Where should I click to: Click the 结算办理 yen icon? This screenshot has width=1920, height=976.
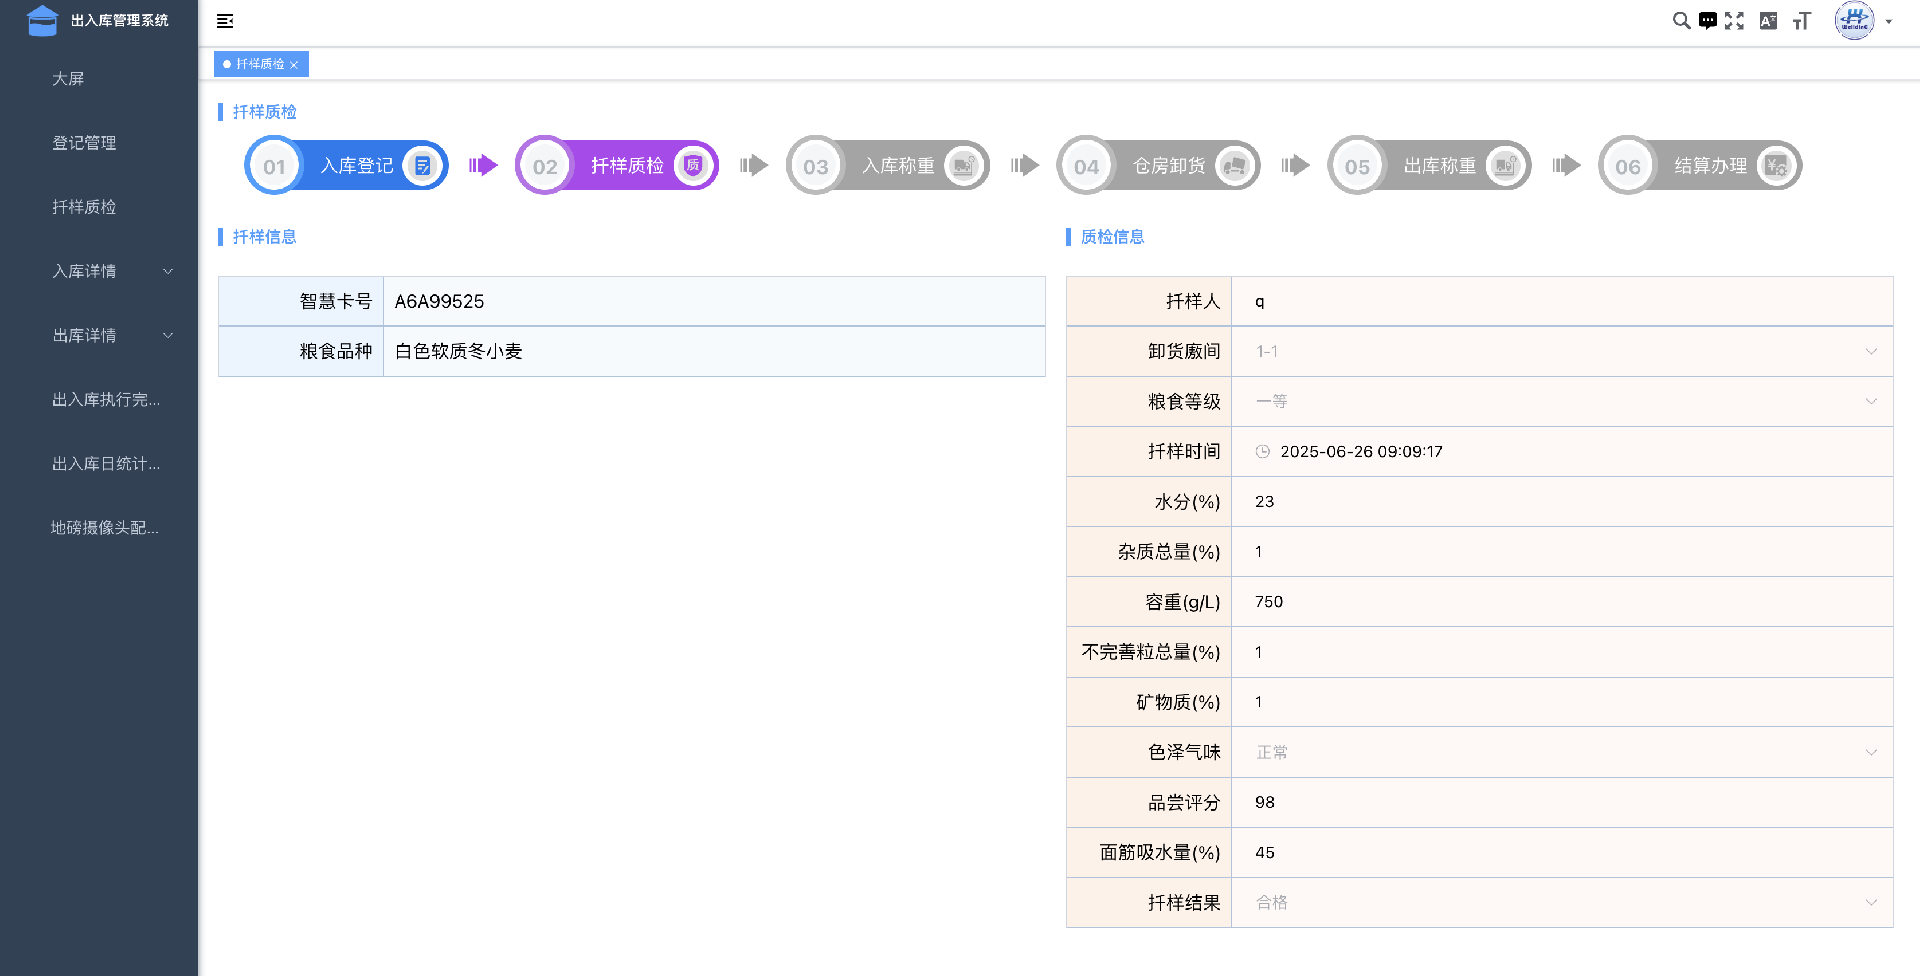click(1776, 166)
